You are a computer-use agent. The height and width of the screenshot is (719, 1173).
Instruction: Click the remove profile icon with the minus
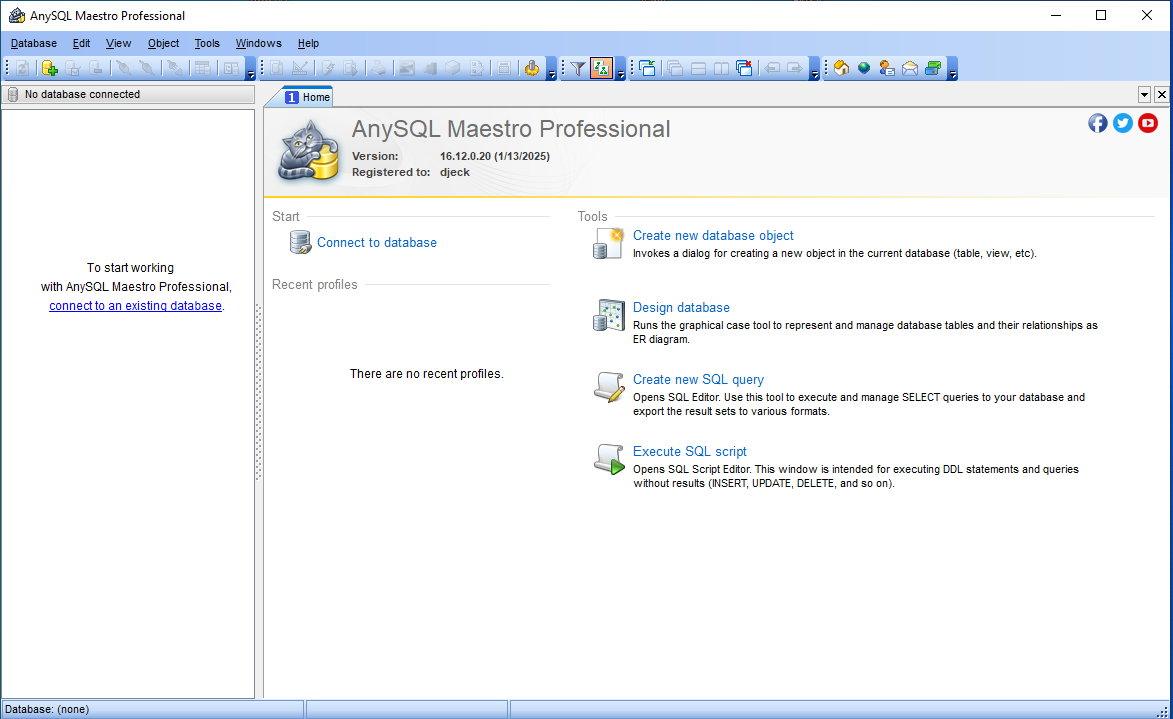pos(96,69)
